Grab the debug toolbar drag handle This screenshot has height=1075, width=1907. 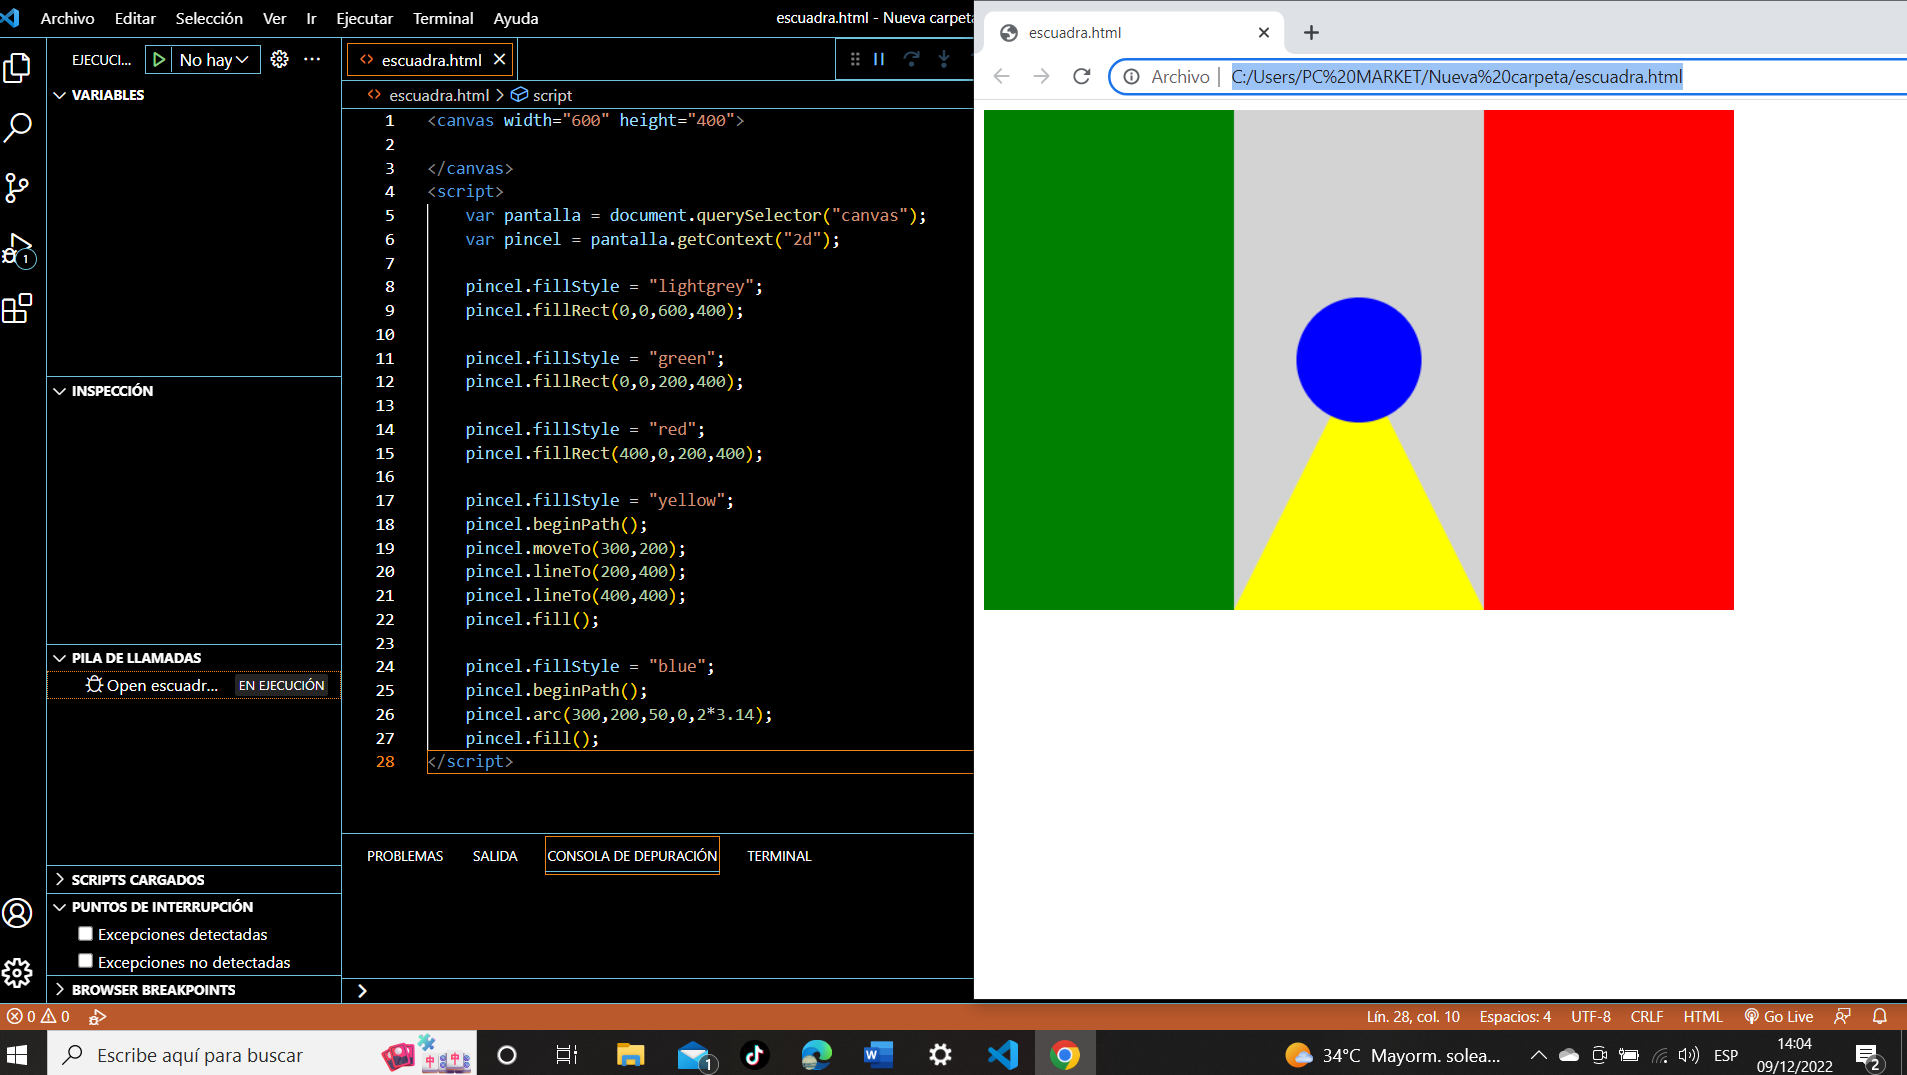coord(855,60)
